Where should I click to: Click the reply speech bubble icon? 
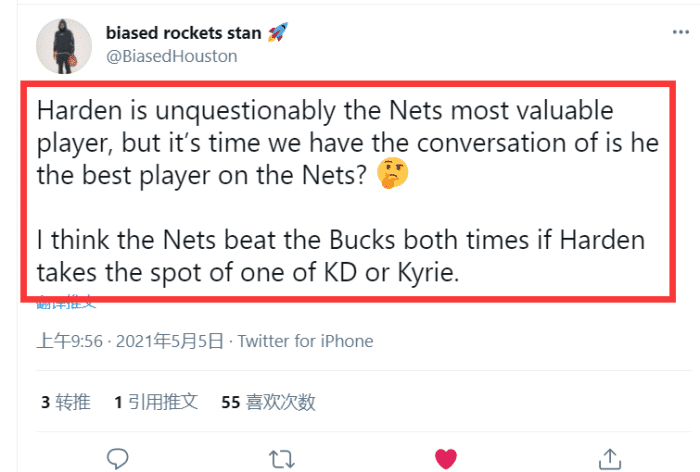(x=118, y=458)
